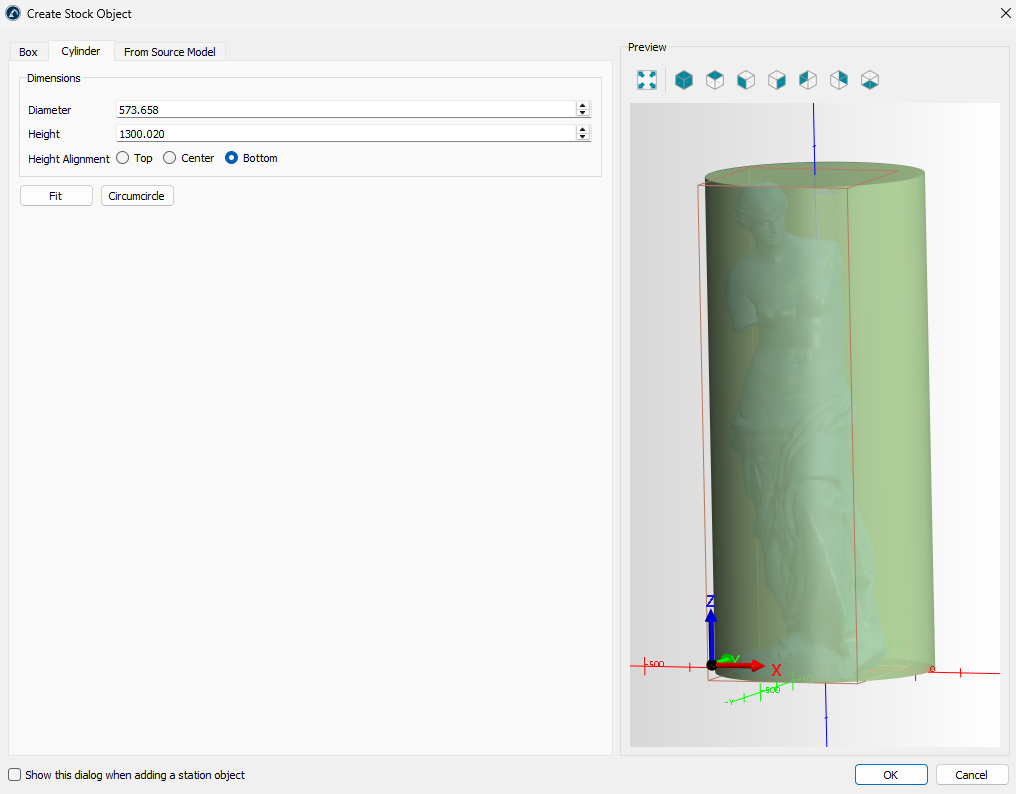Switch to the Box tab
Image resolution: width=1016 pixels, height=794 pixels.
pyautogui.click(x=28, y=52)
